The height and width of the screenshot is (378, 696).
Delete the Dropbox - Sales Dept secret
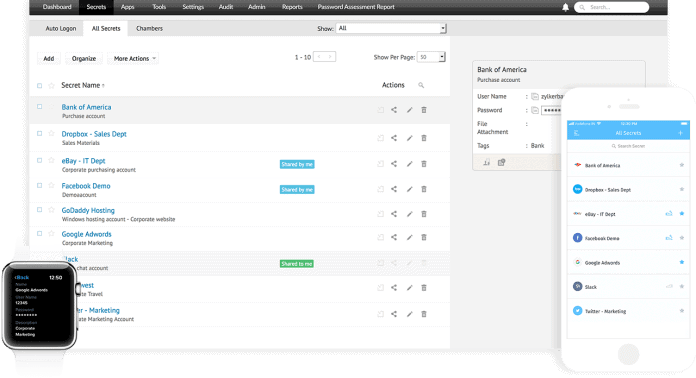coord(424,138)
